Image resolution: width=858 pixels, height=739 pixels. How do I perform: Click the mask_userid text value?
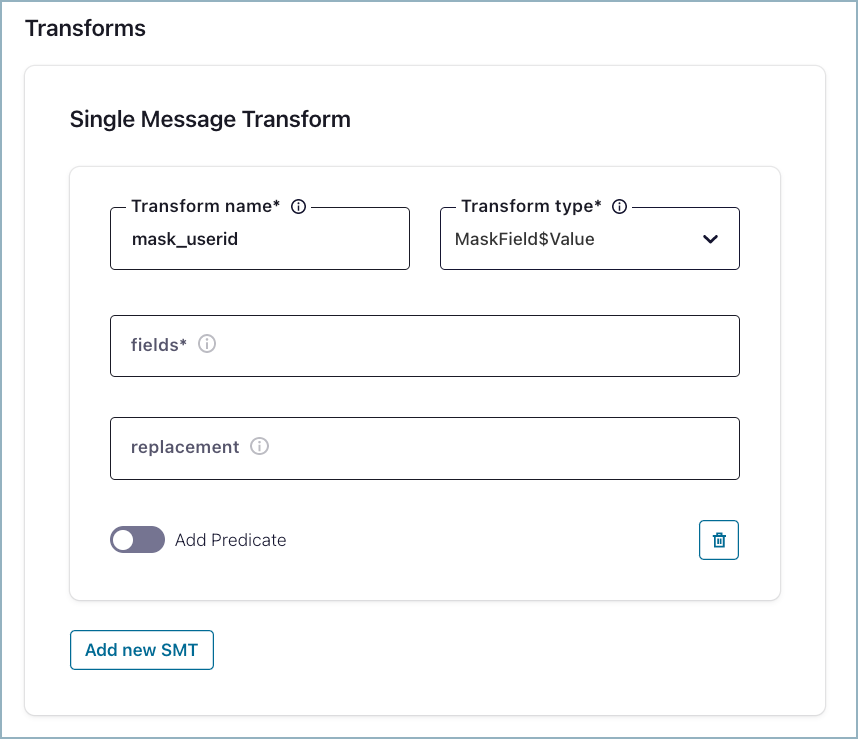pos(185,239)
